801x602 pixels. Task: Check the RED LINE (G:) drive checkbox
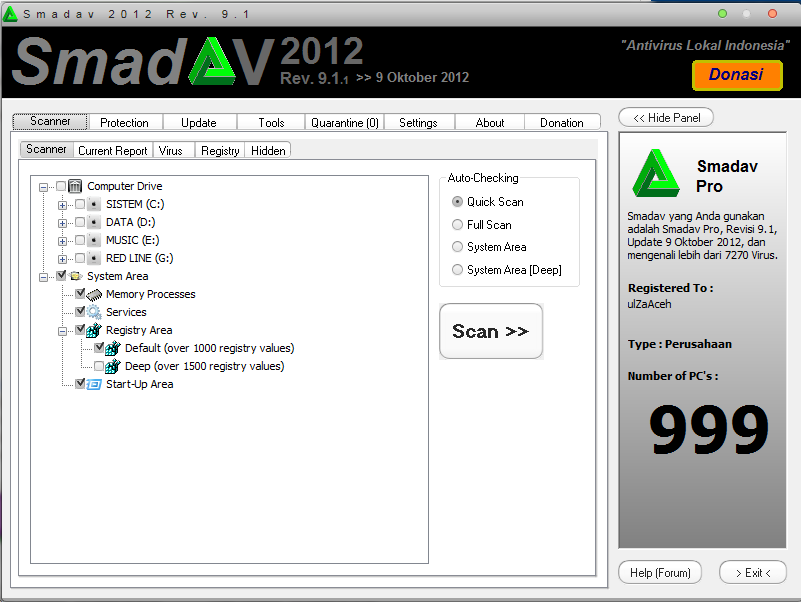[80, 258]
